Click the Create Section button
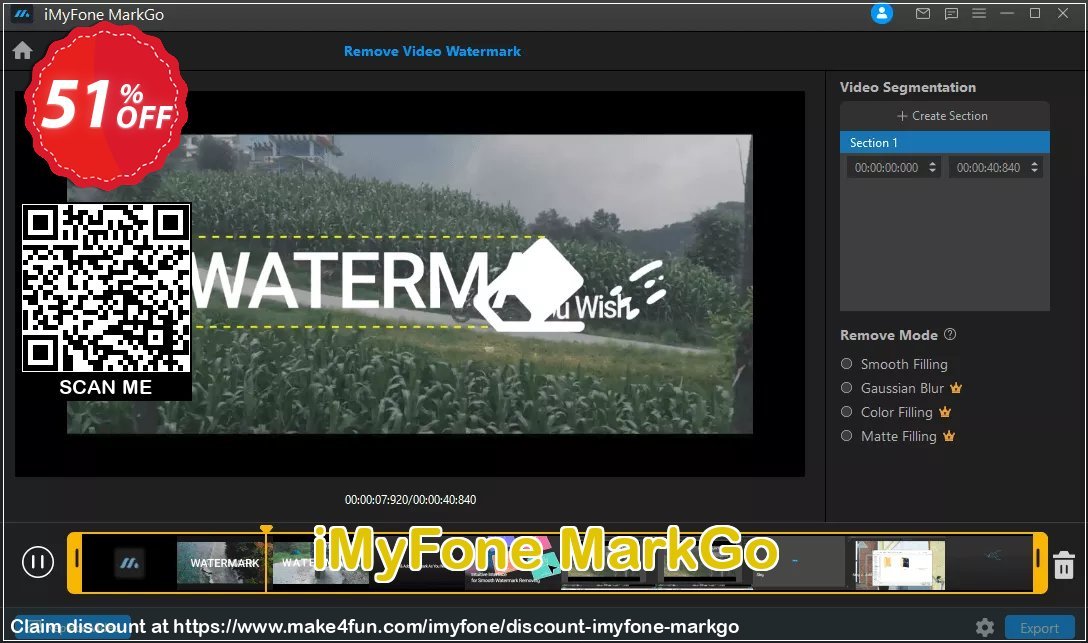This screenshot has height=643, width=1088. [944, 116]
